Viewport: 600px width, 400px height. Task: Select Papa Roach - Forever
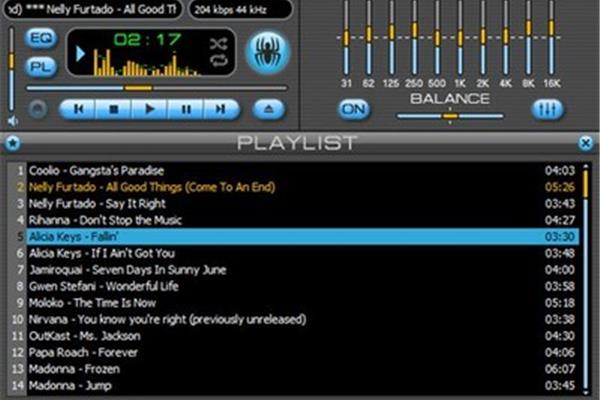[x=302, y=353]
